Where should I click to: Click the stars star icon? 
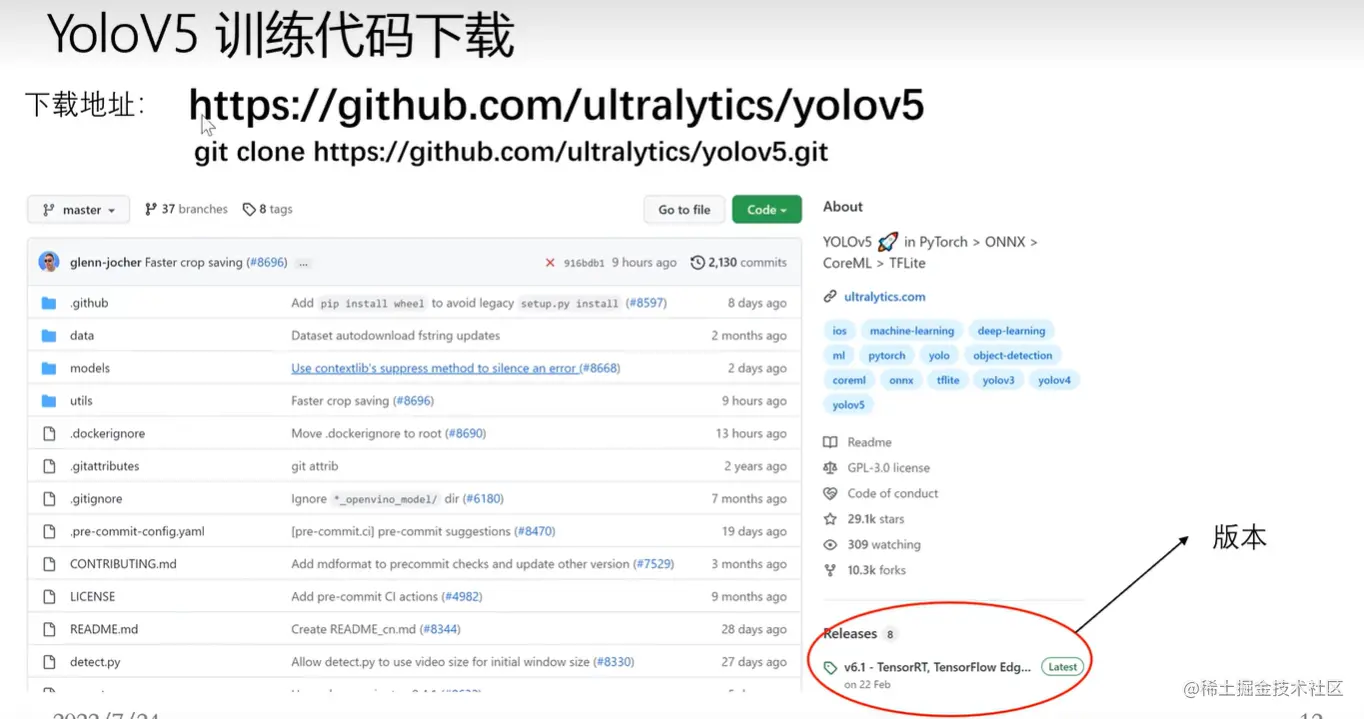(830, 519)
